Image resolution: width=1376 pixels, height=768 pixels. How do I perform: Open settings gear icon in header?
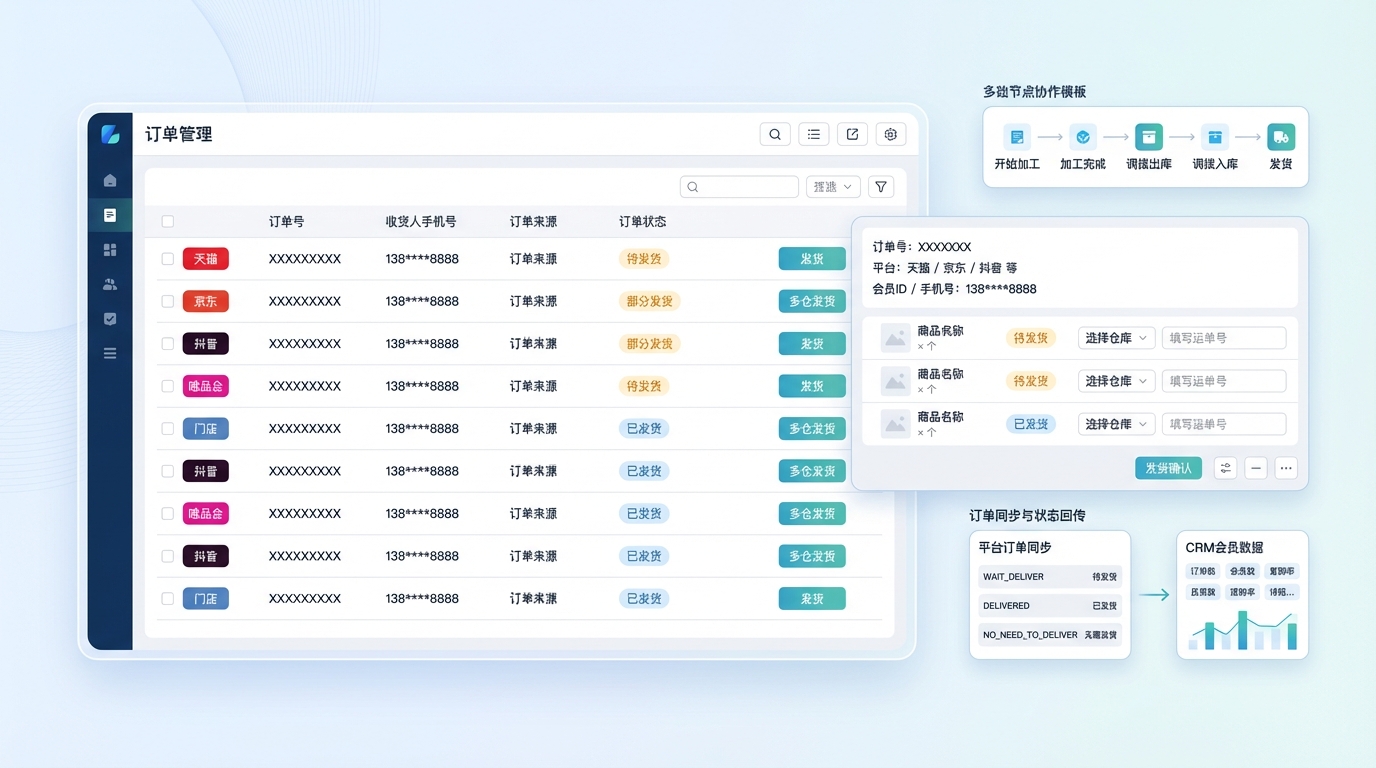[891, 135]
